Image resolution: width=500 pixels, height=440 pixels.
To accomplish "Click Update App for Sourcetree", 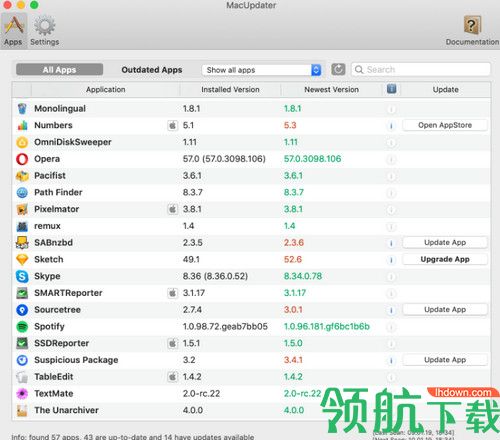I will 445,310.
